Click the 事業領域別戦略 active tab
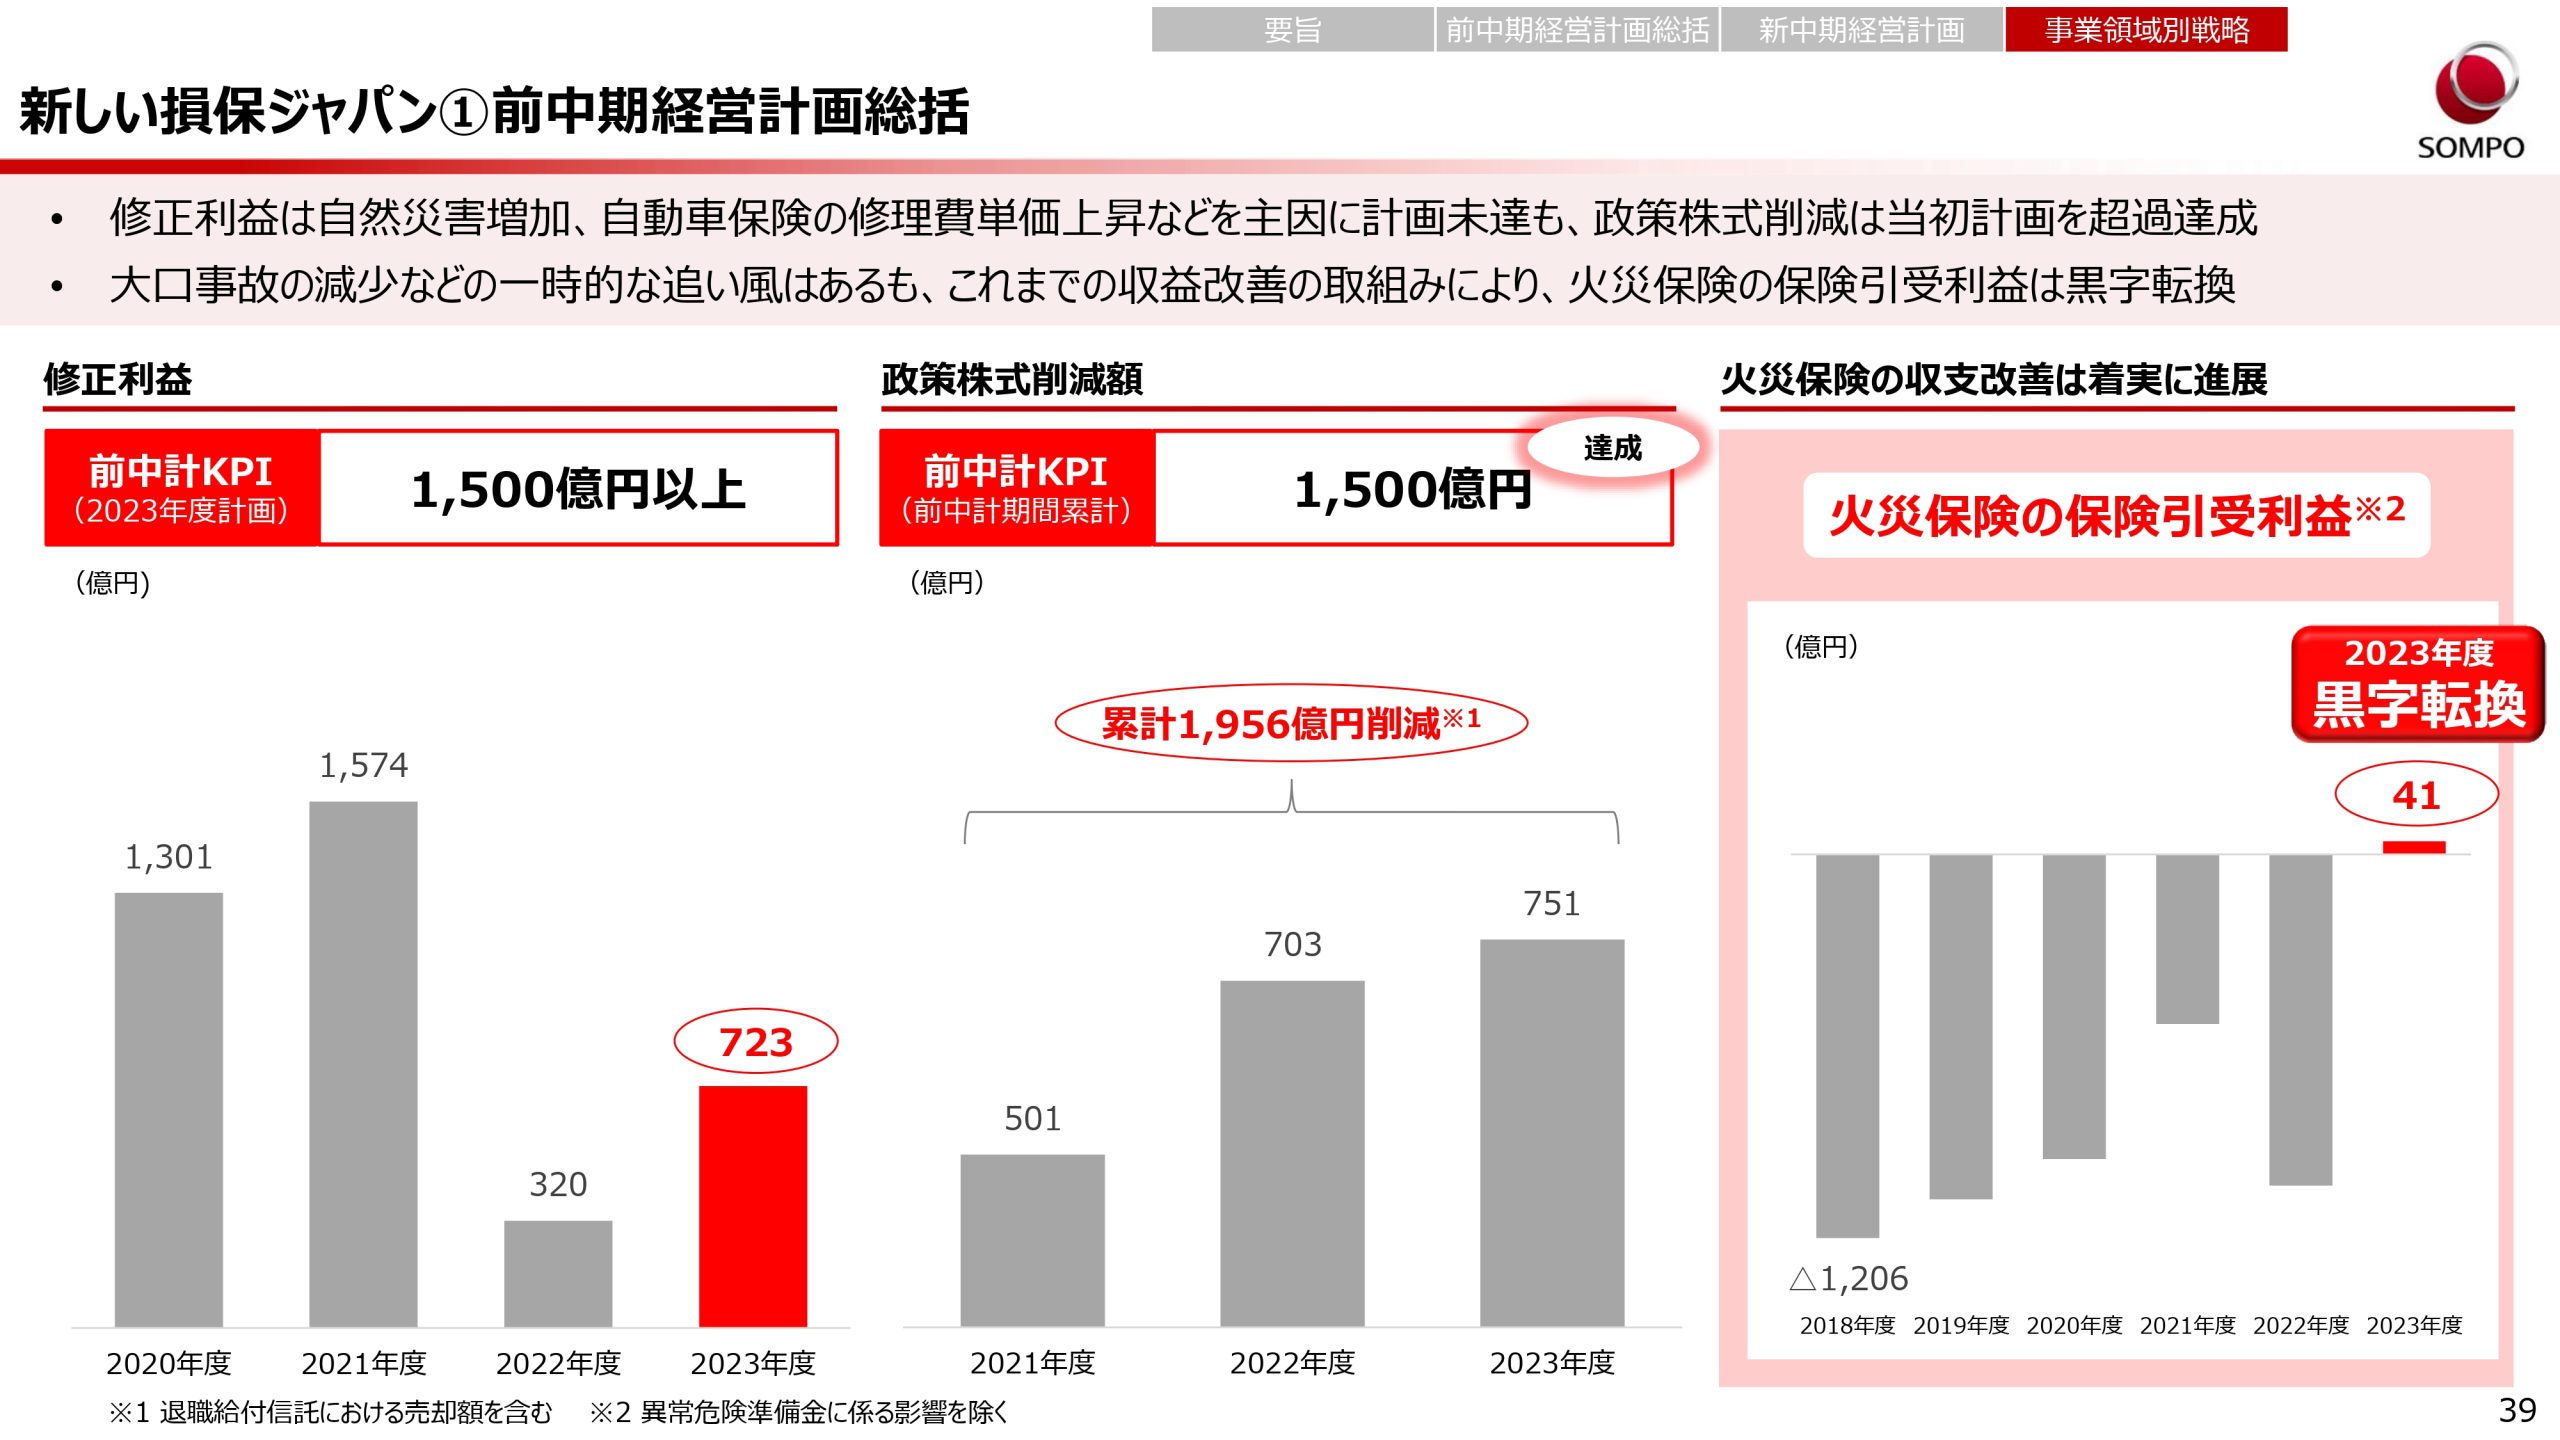Image resolution: width=2560 pixels, height=1440 pixels. click(2146, 30)
